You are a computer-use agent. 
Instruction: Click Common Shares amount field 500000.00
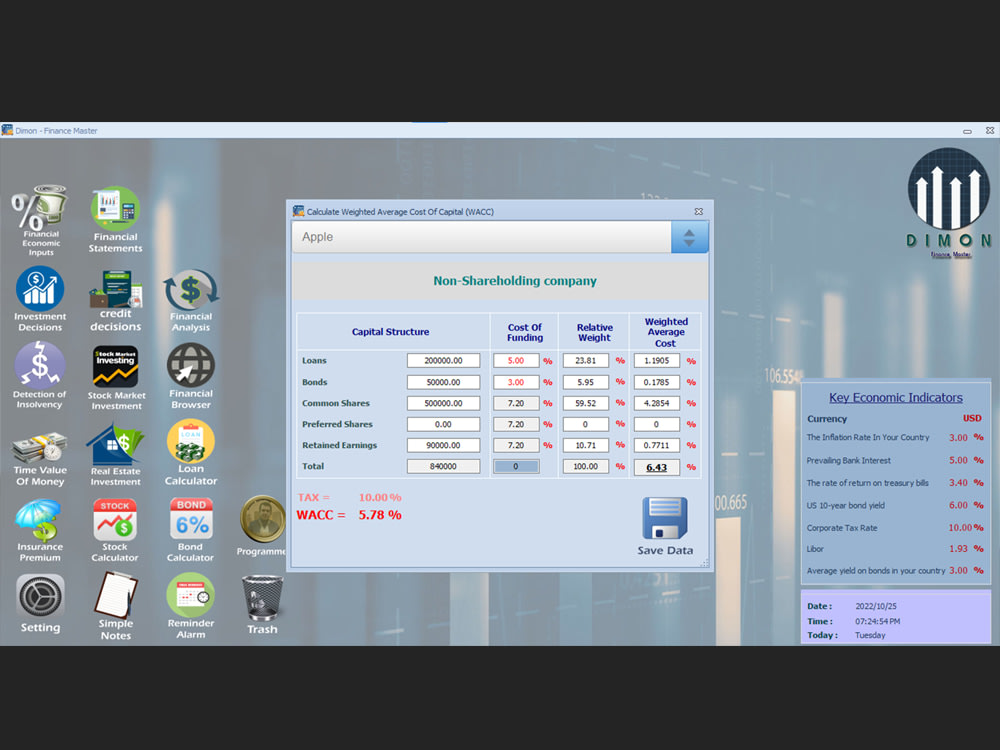443,403
